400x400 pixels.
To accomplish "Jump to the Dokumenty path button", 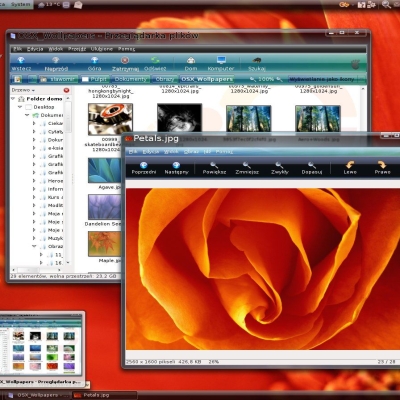I will [x=130, y=79].
